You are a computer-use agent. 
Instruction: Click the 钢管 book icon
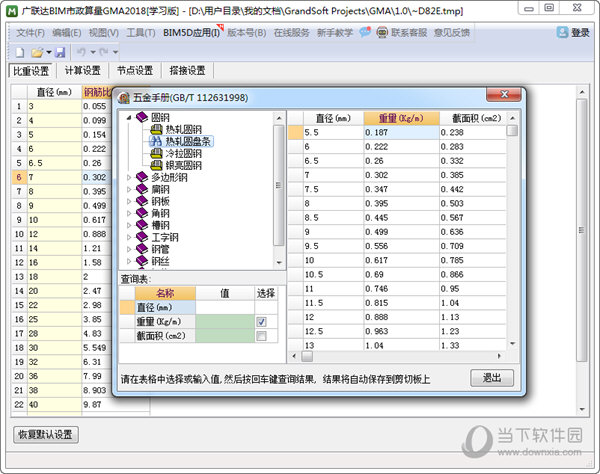pos(142,249)
